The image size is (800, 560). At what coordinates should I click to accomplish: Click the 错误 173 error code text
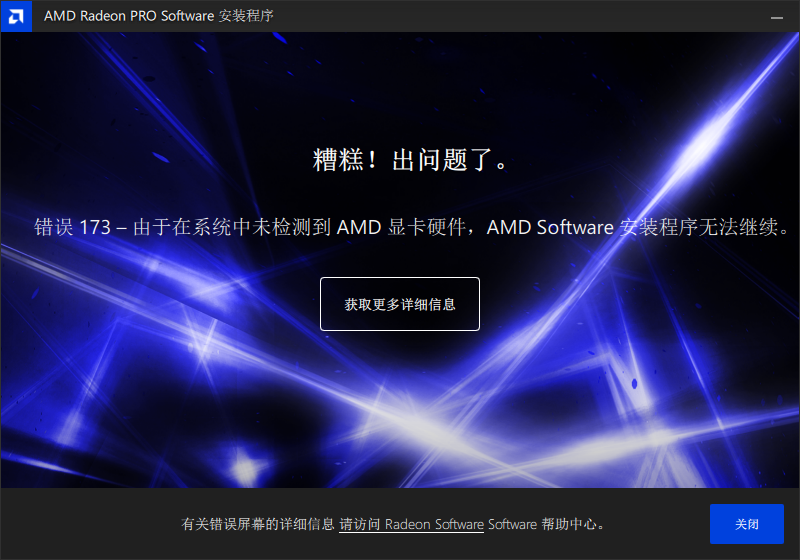point(72,227)
